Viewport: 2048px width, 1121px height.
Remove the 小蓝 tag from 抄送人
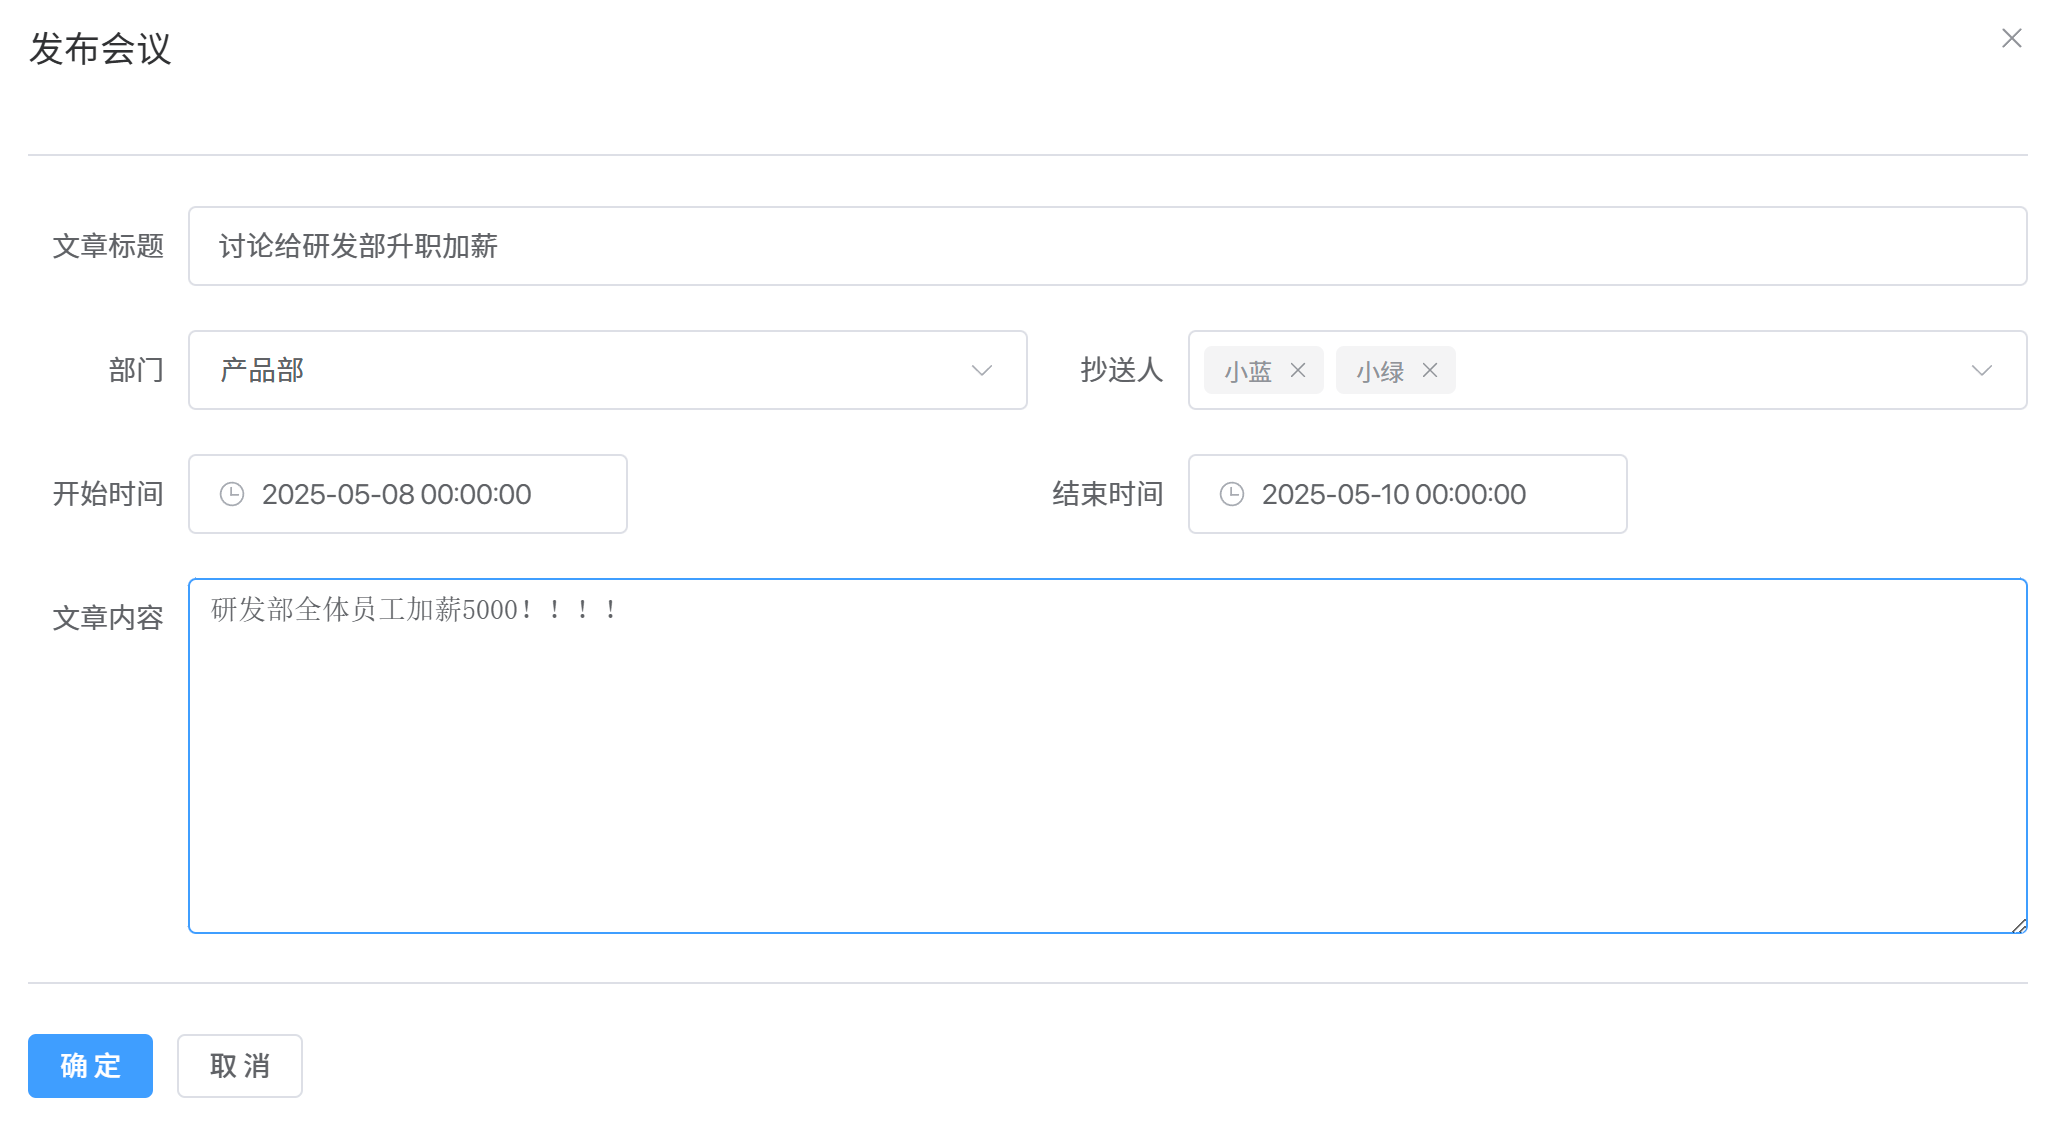(1298, 370)
